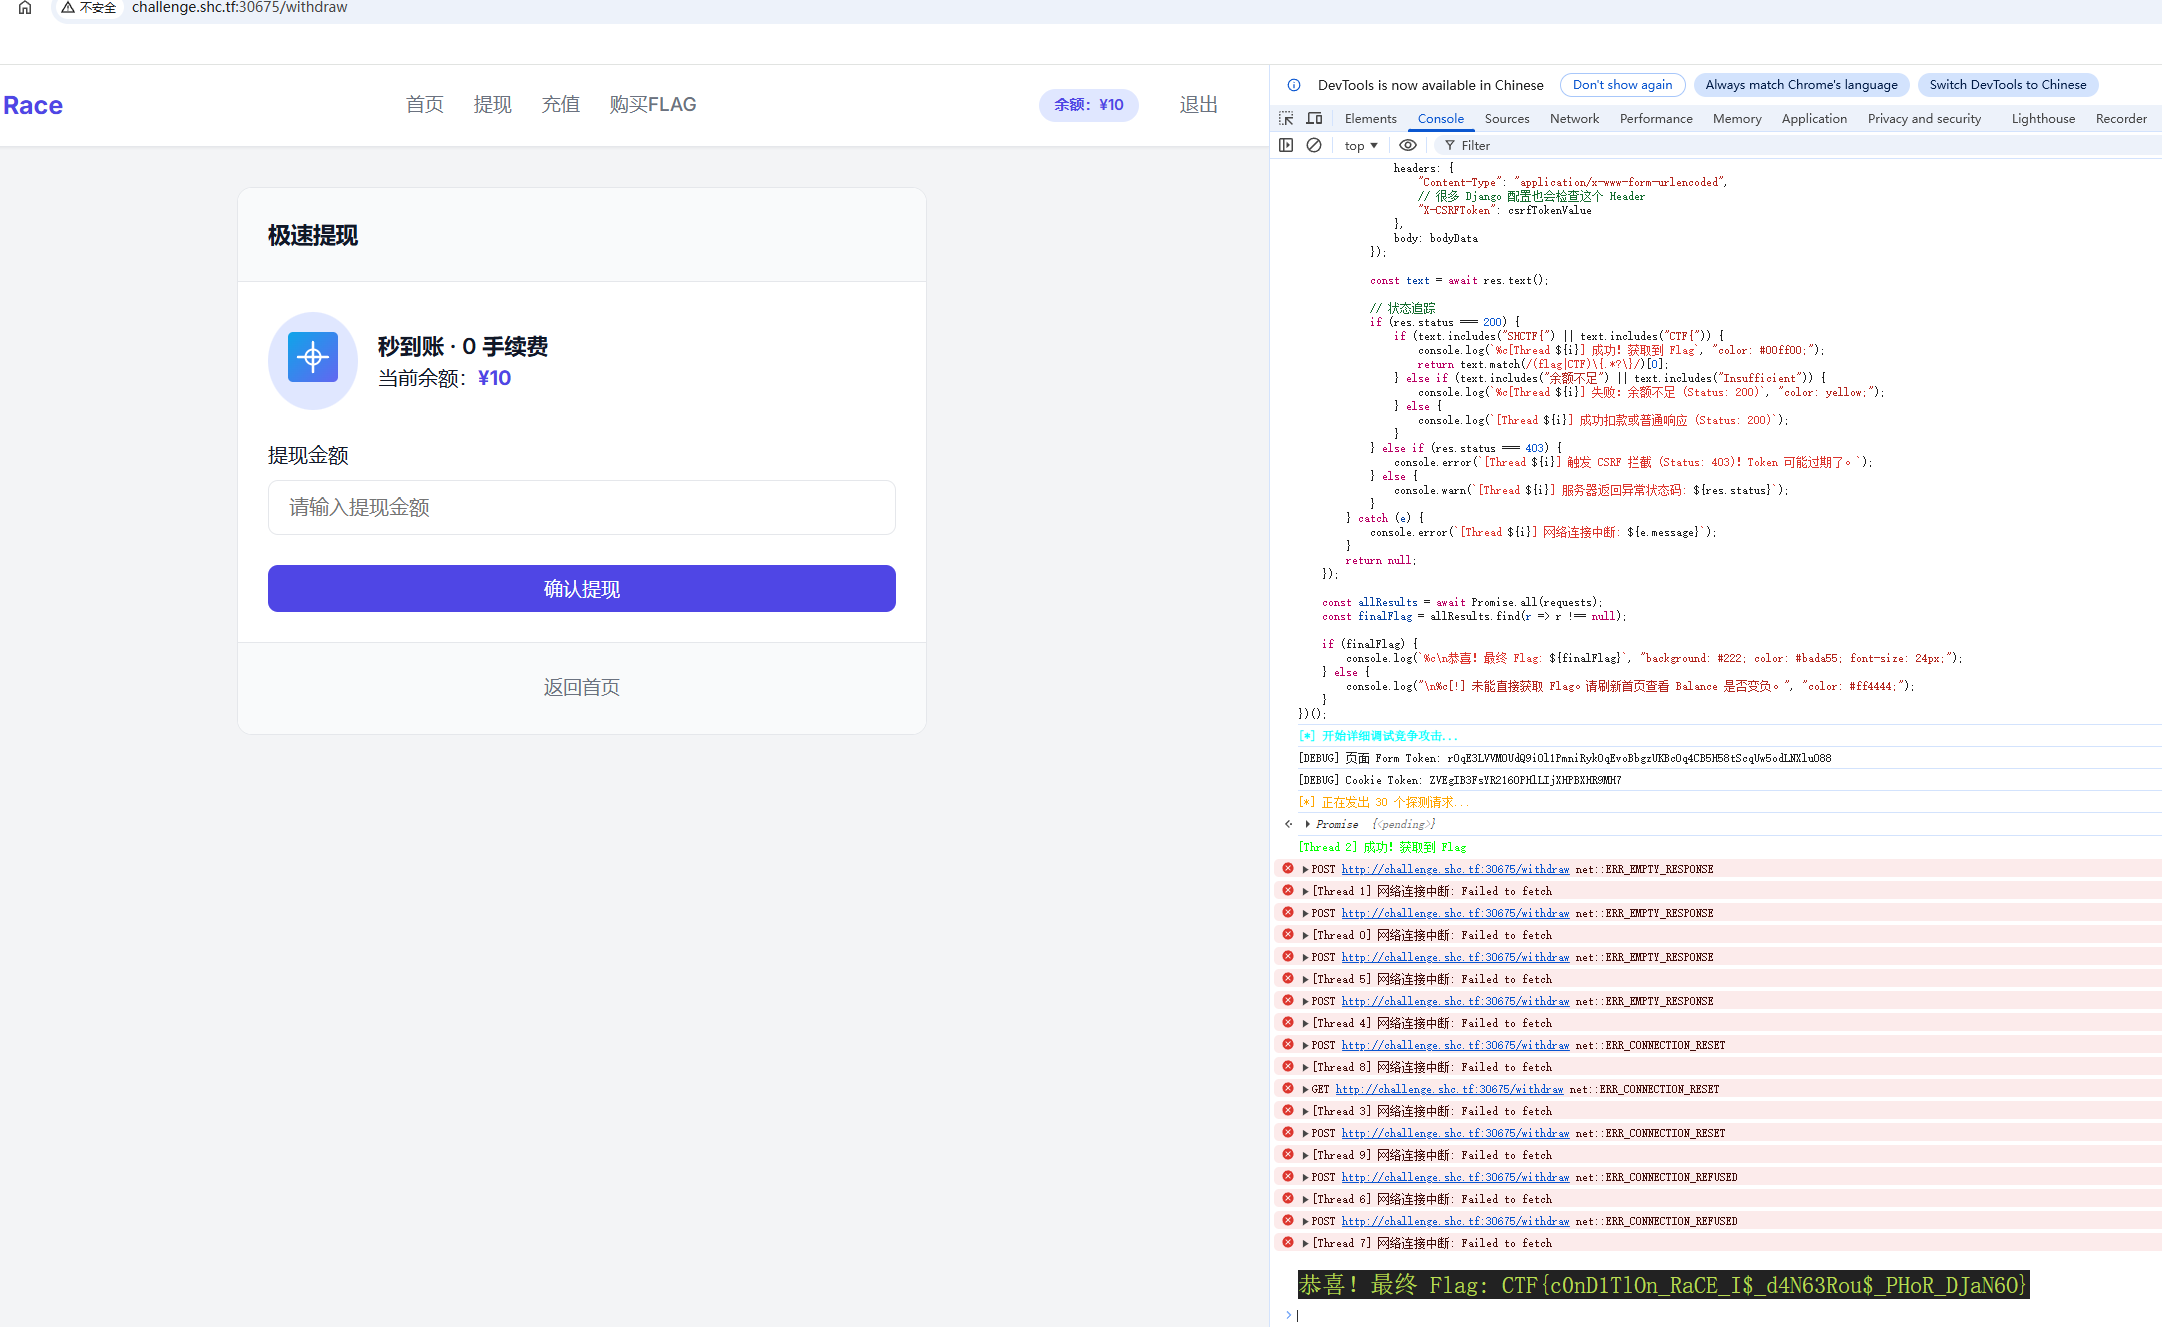The height and width of the screenshot is (1327, 2162).
Task: Toggle the device toolbar icon
Action: (1314, 118)
